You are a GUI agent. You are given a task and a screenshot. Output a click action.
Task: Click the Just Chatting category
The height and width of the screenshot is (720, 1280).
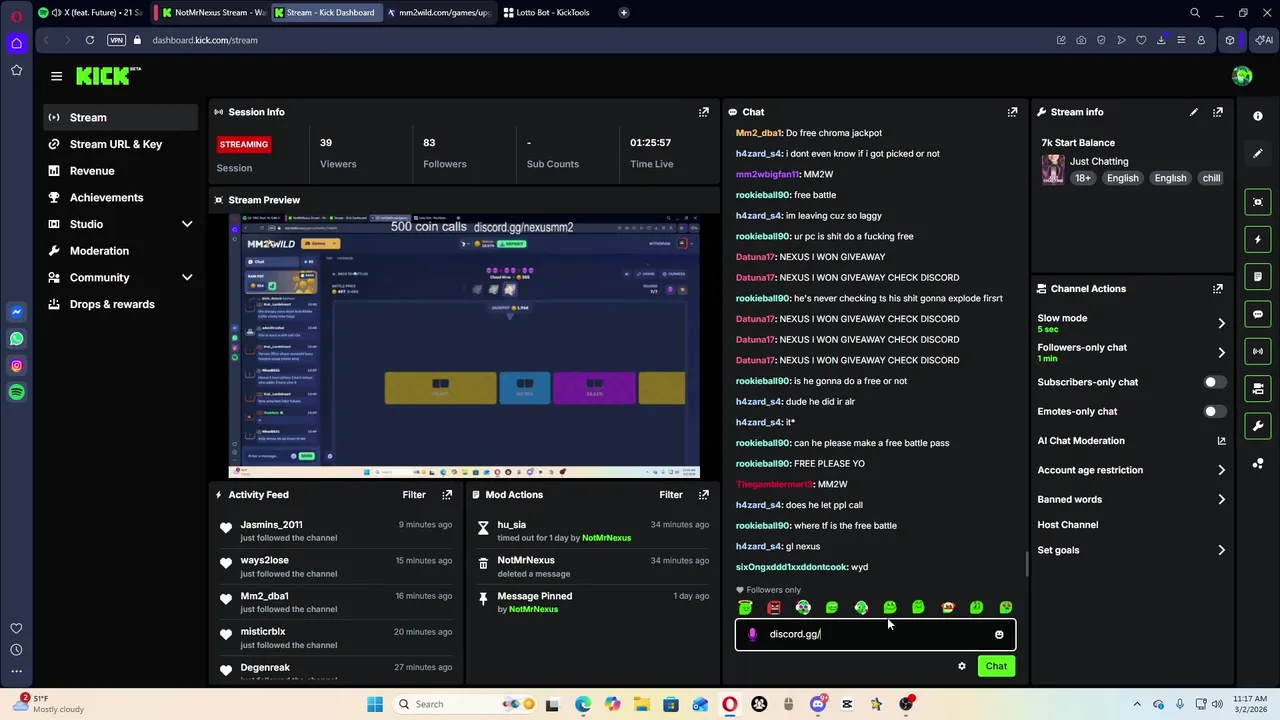coord(1098,162)
